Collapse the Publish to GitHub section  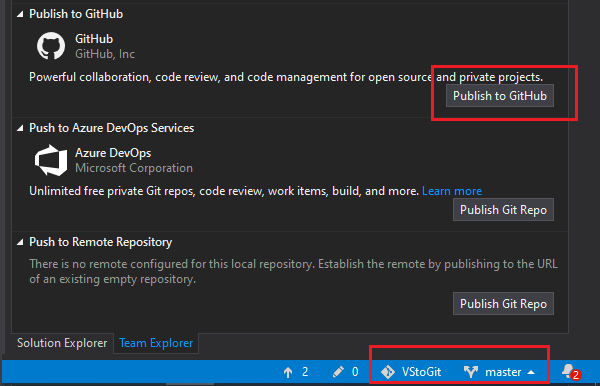point(20,15)
